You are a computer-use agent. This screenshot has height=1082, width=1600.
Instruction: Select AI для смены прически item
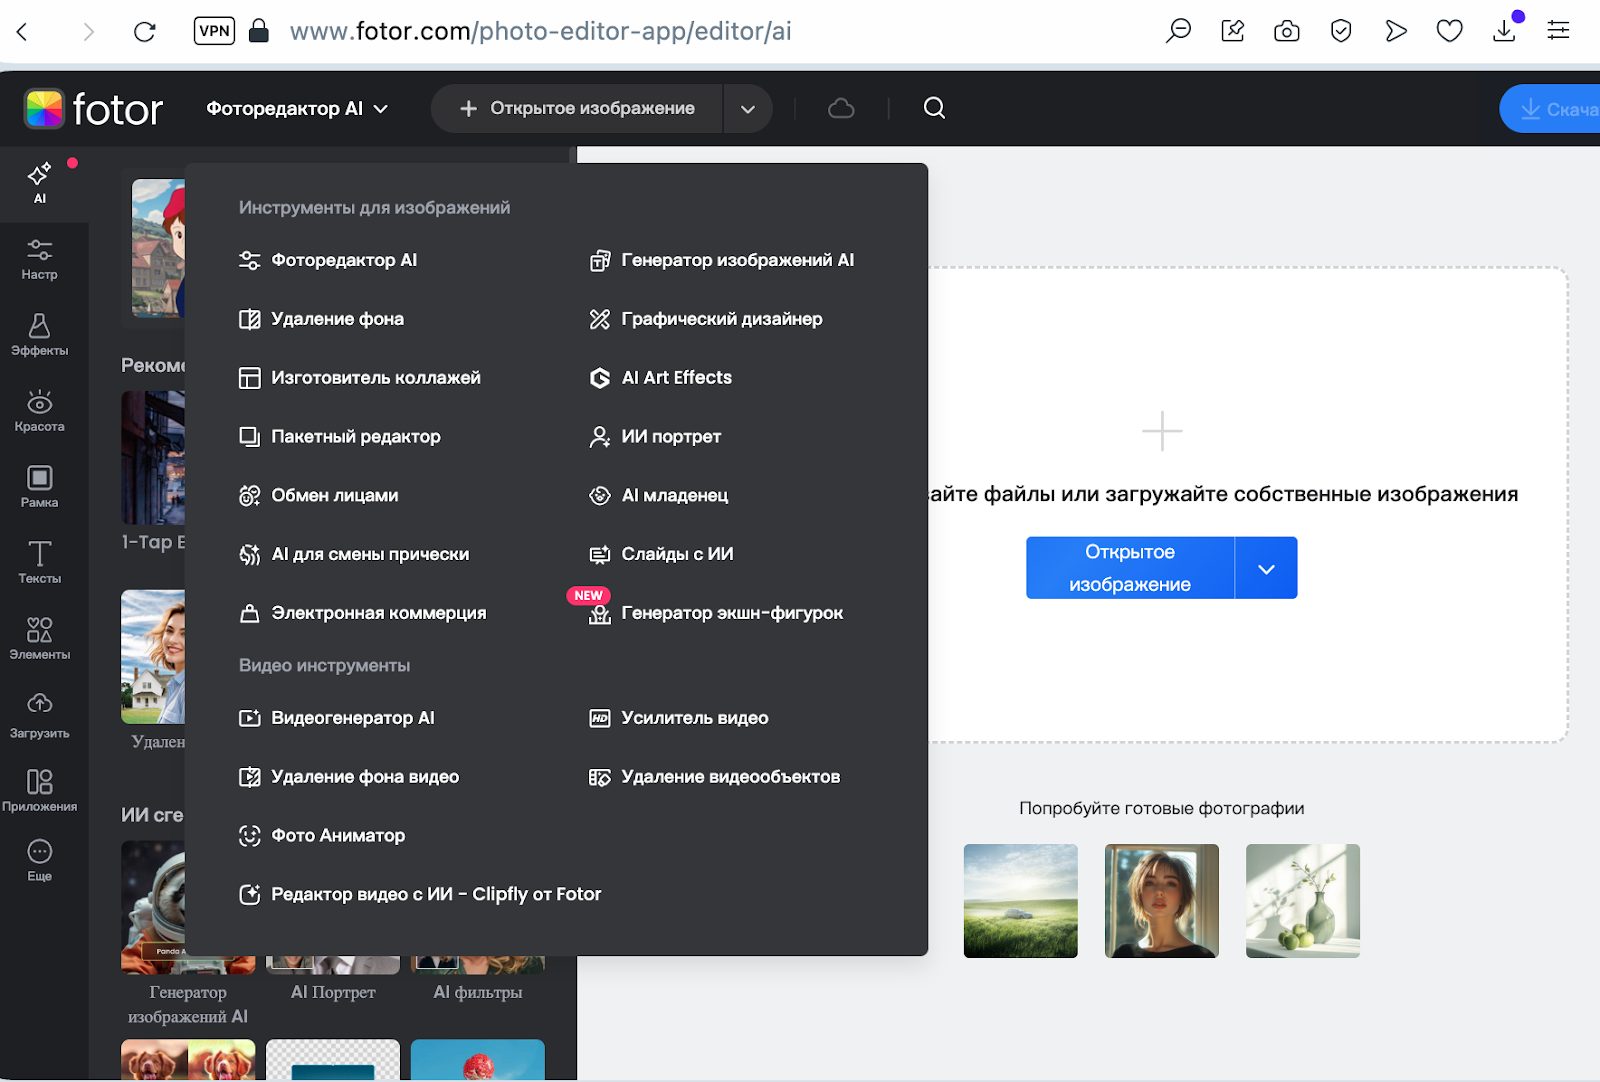(354, 554)
